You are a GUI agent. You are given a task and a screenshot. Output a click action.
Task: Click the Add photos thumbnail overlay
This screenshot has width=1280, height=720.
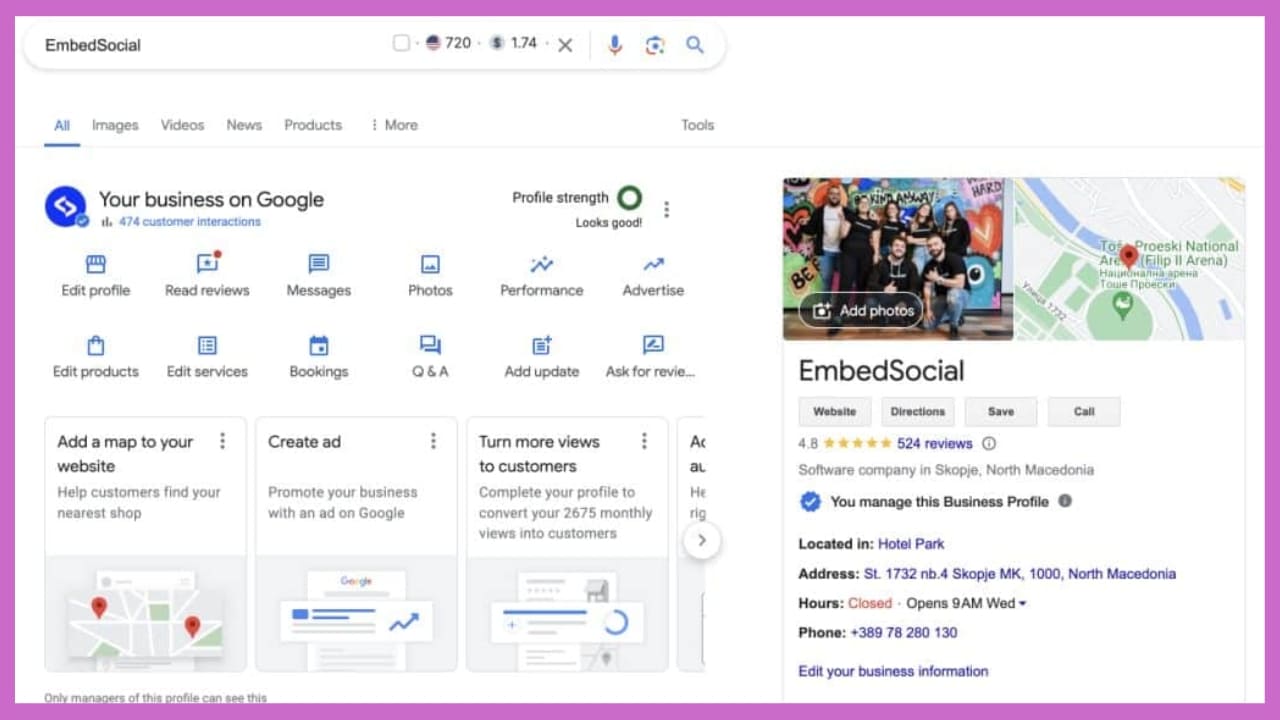tap(860, 311)
